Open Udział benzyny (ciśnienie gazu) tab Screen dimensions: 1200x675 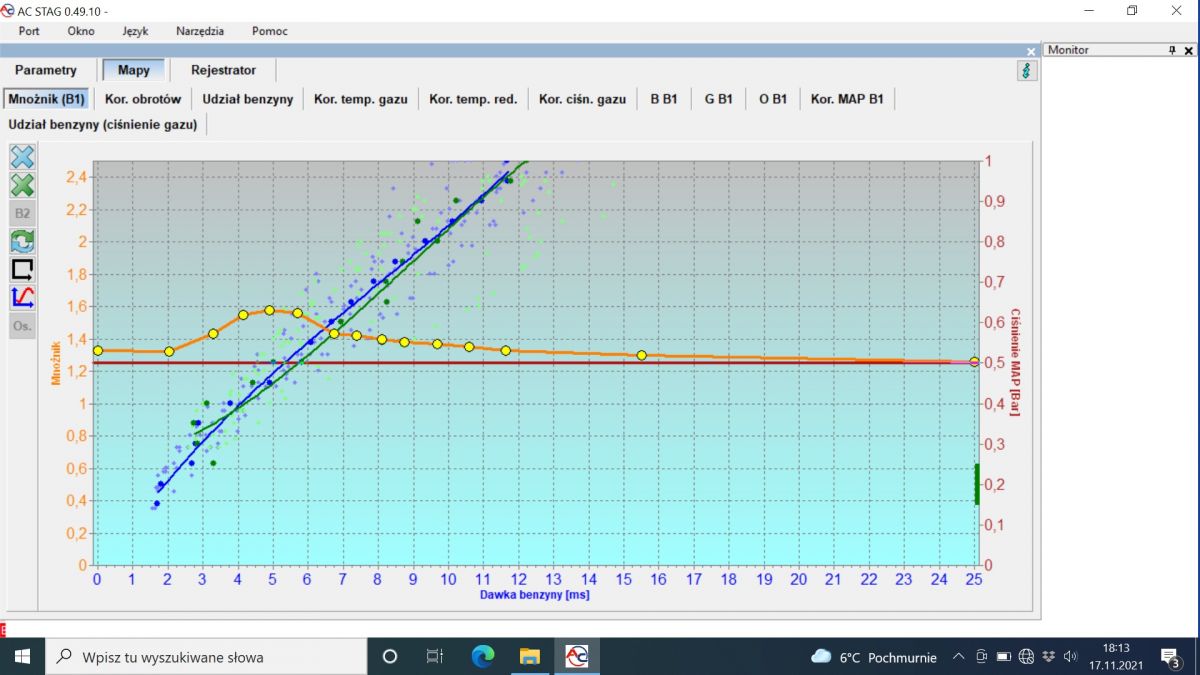[104, 124]
